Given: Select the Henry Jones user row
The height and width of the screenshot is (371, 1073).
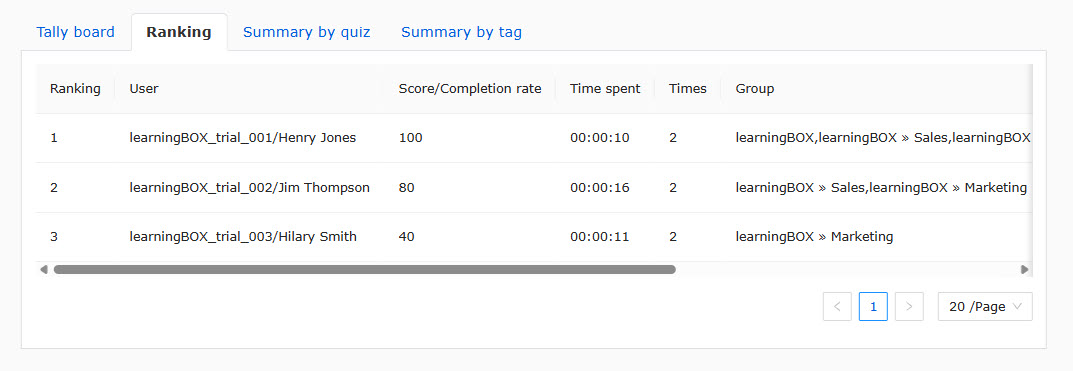Looking at the screenshot, I should coord(534,138).
